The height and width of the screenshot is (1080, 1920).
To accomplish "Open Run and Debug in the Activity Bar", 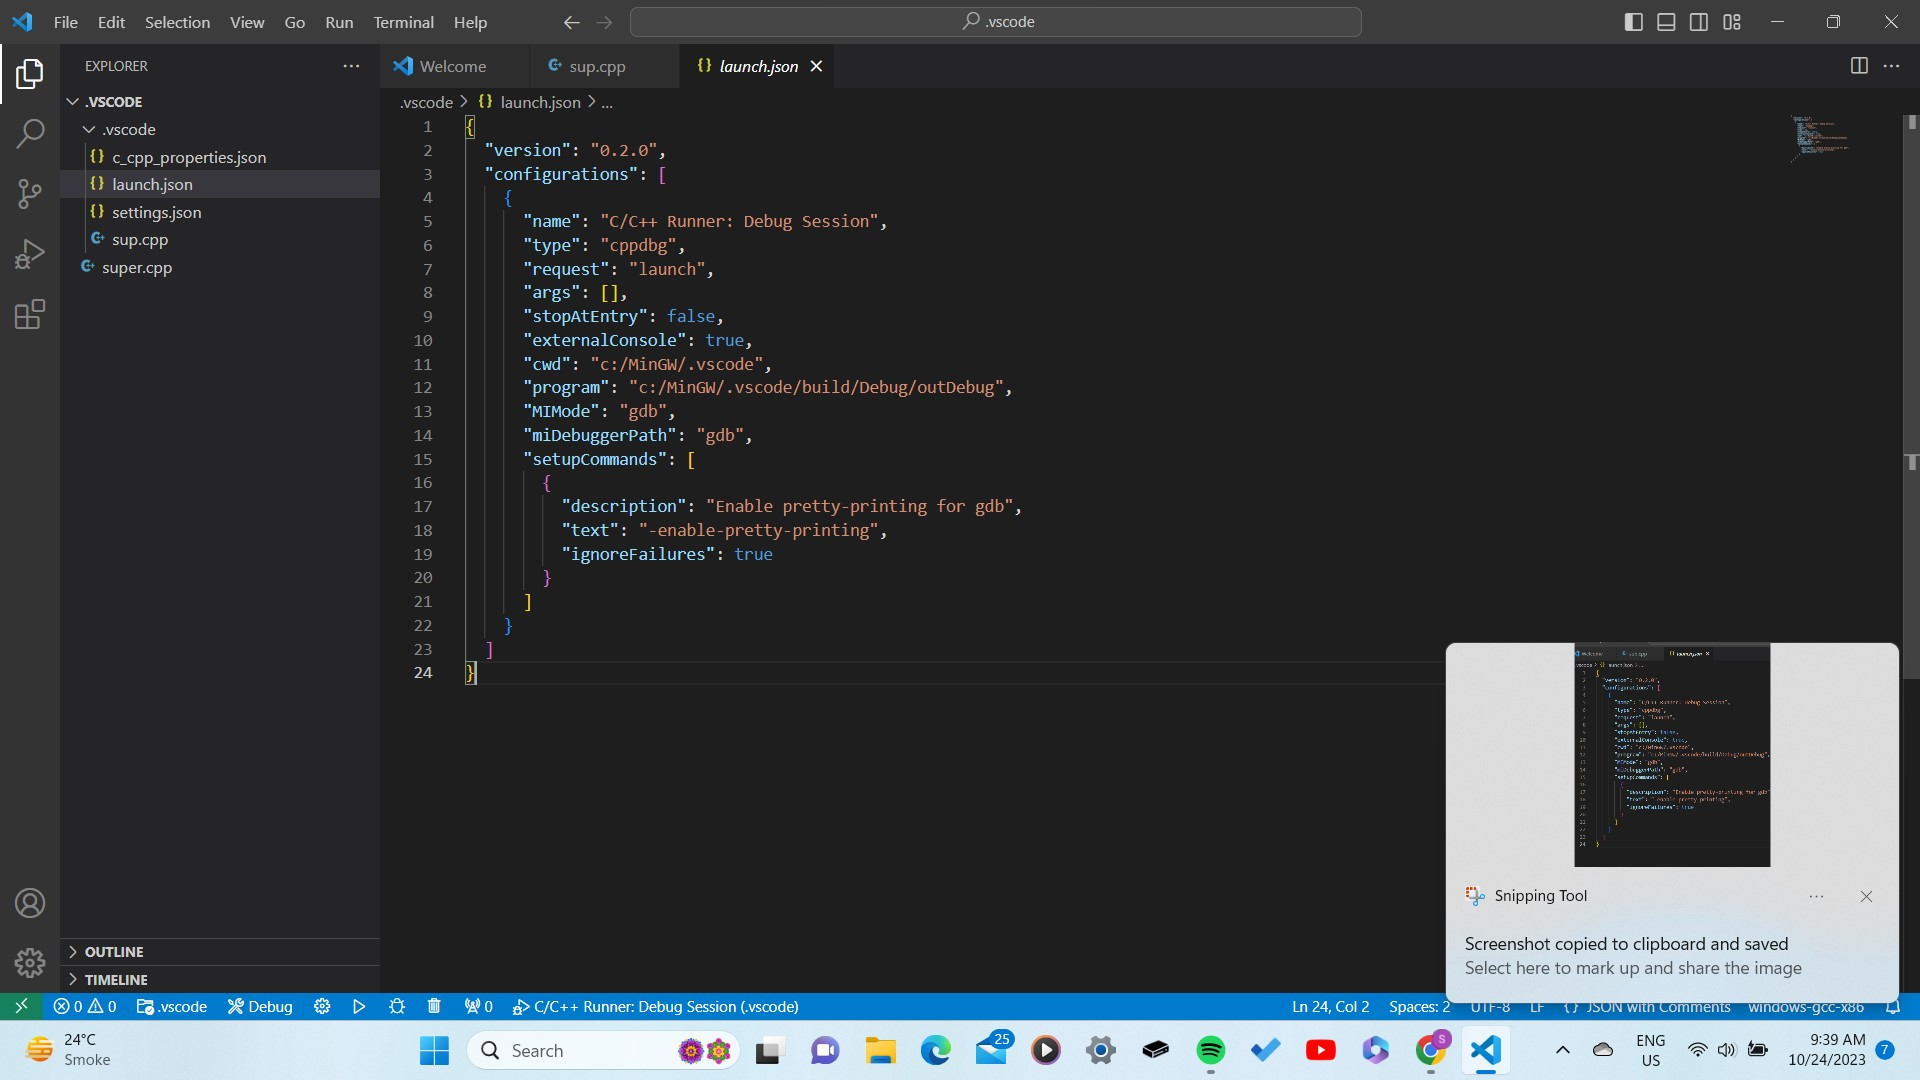I will [x=30, y=253].
